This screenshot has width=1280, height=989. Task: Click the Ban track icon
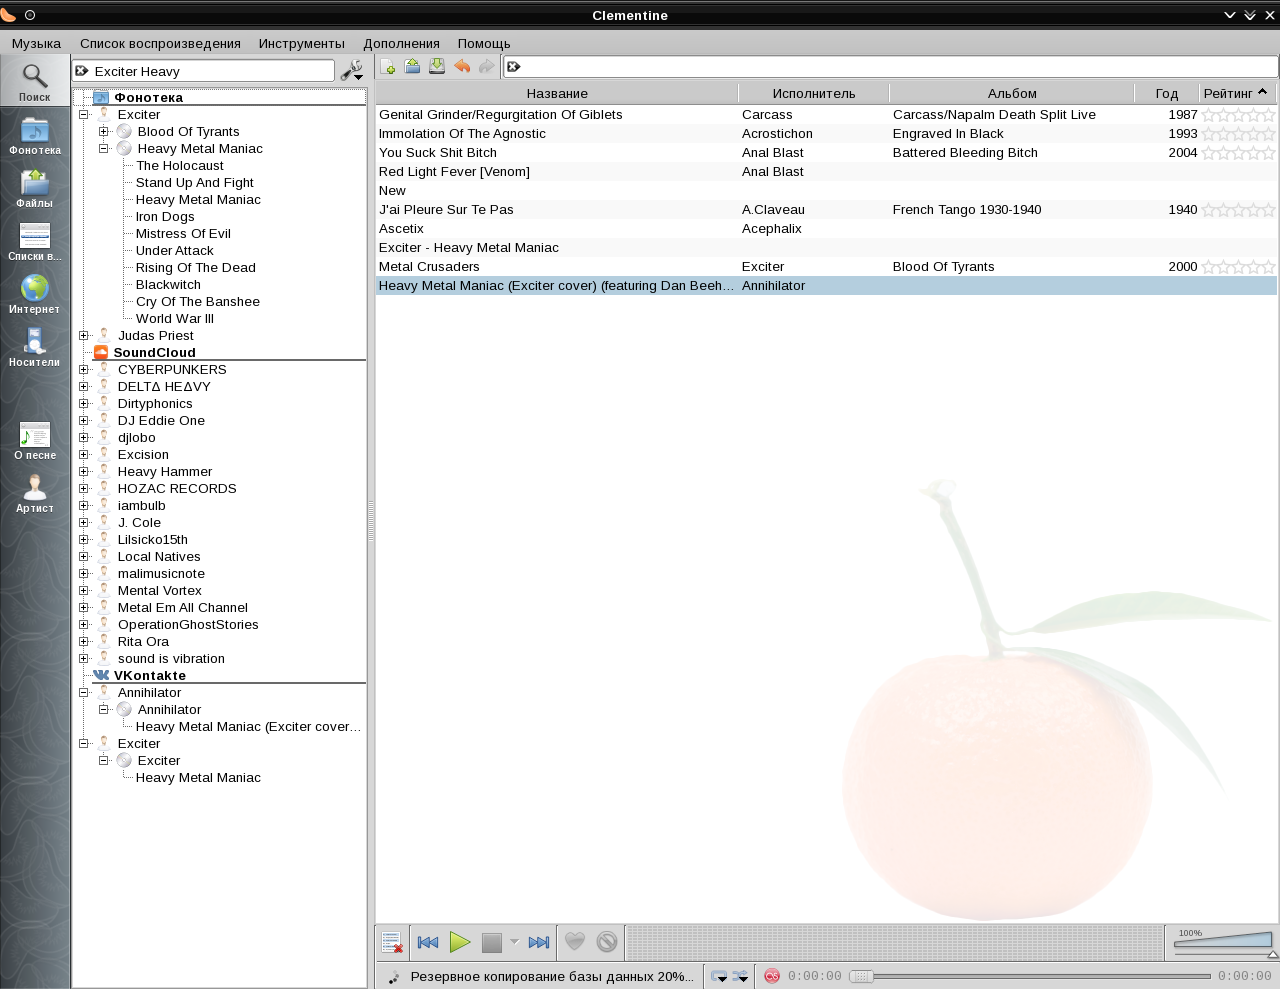(x=607, y=942)
